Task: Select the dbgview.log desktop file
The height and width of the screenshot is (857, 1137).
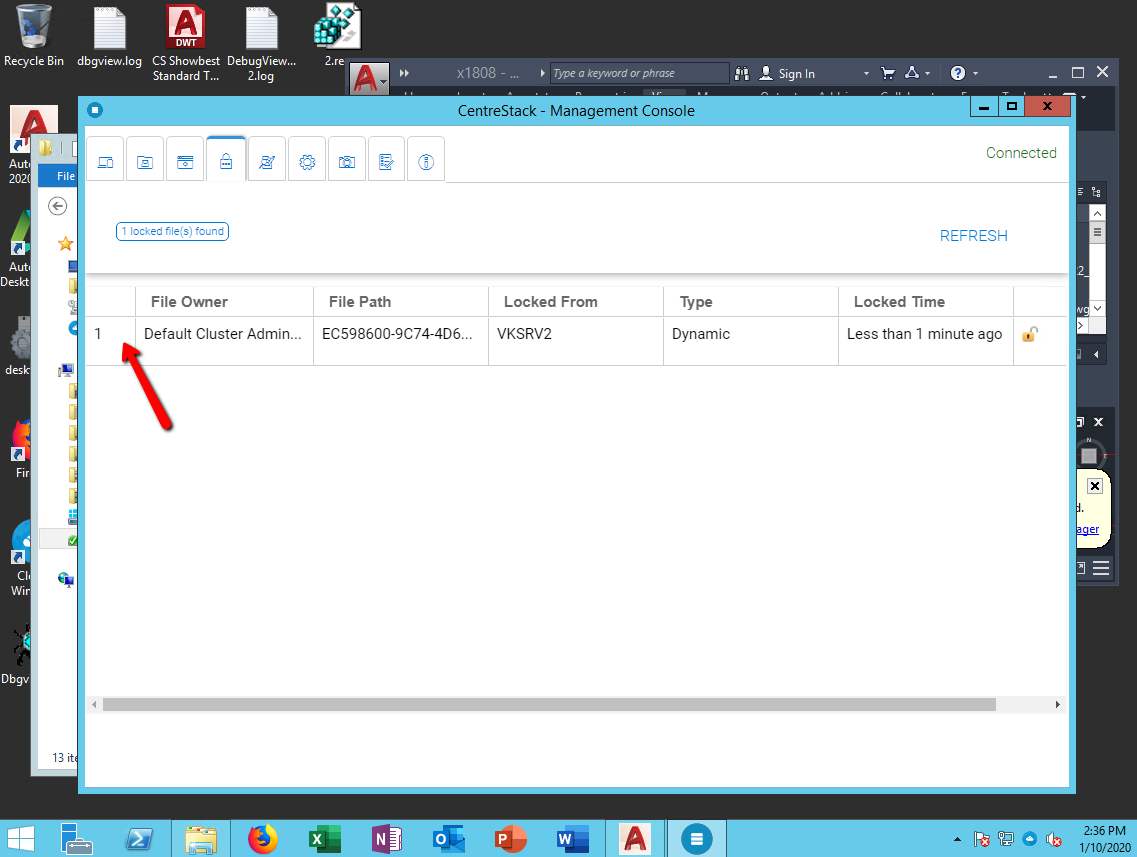Action: [109, 36]
